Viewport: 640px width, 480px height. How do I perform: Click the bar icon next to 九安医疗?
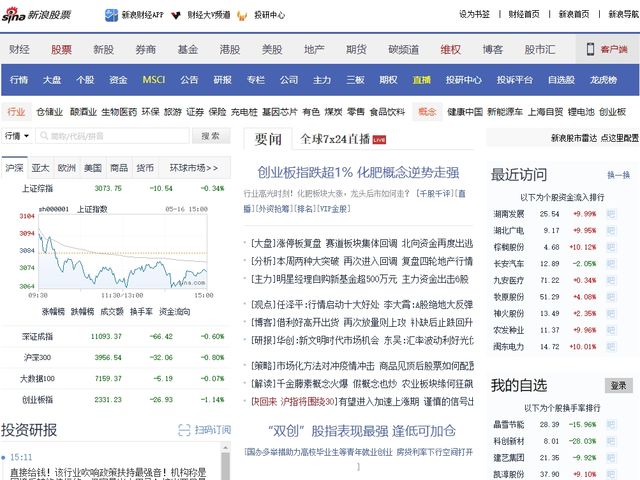click(611, 280)
